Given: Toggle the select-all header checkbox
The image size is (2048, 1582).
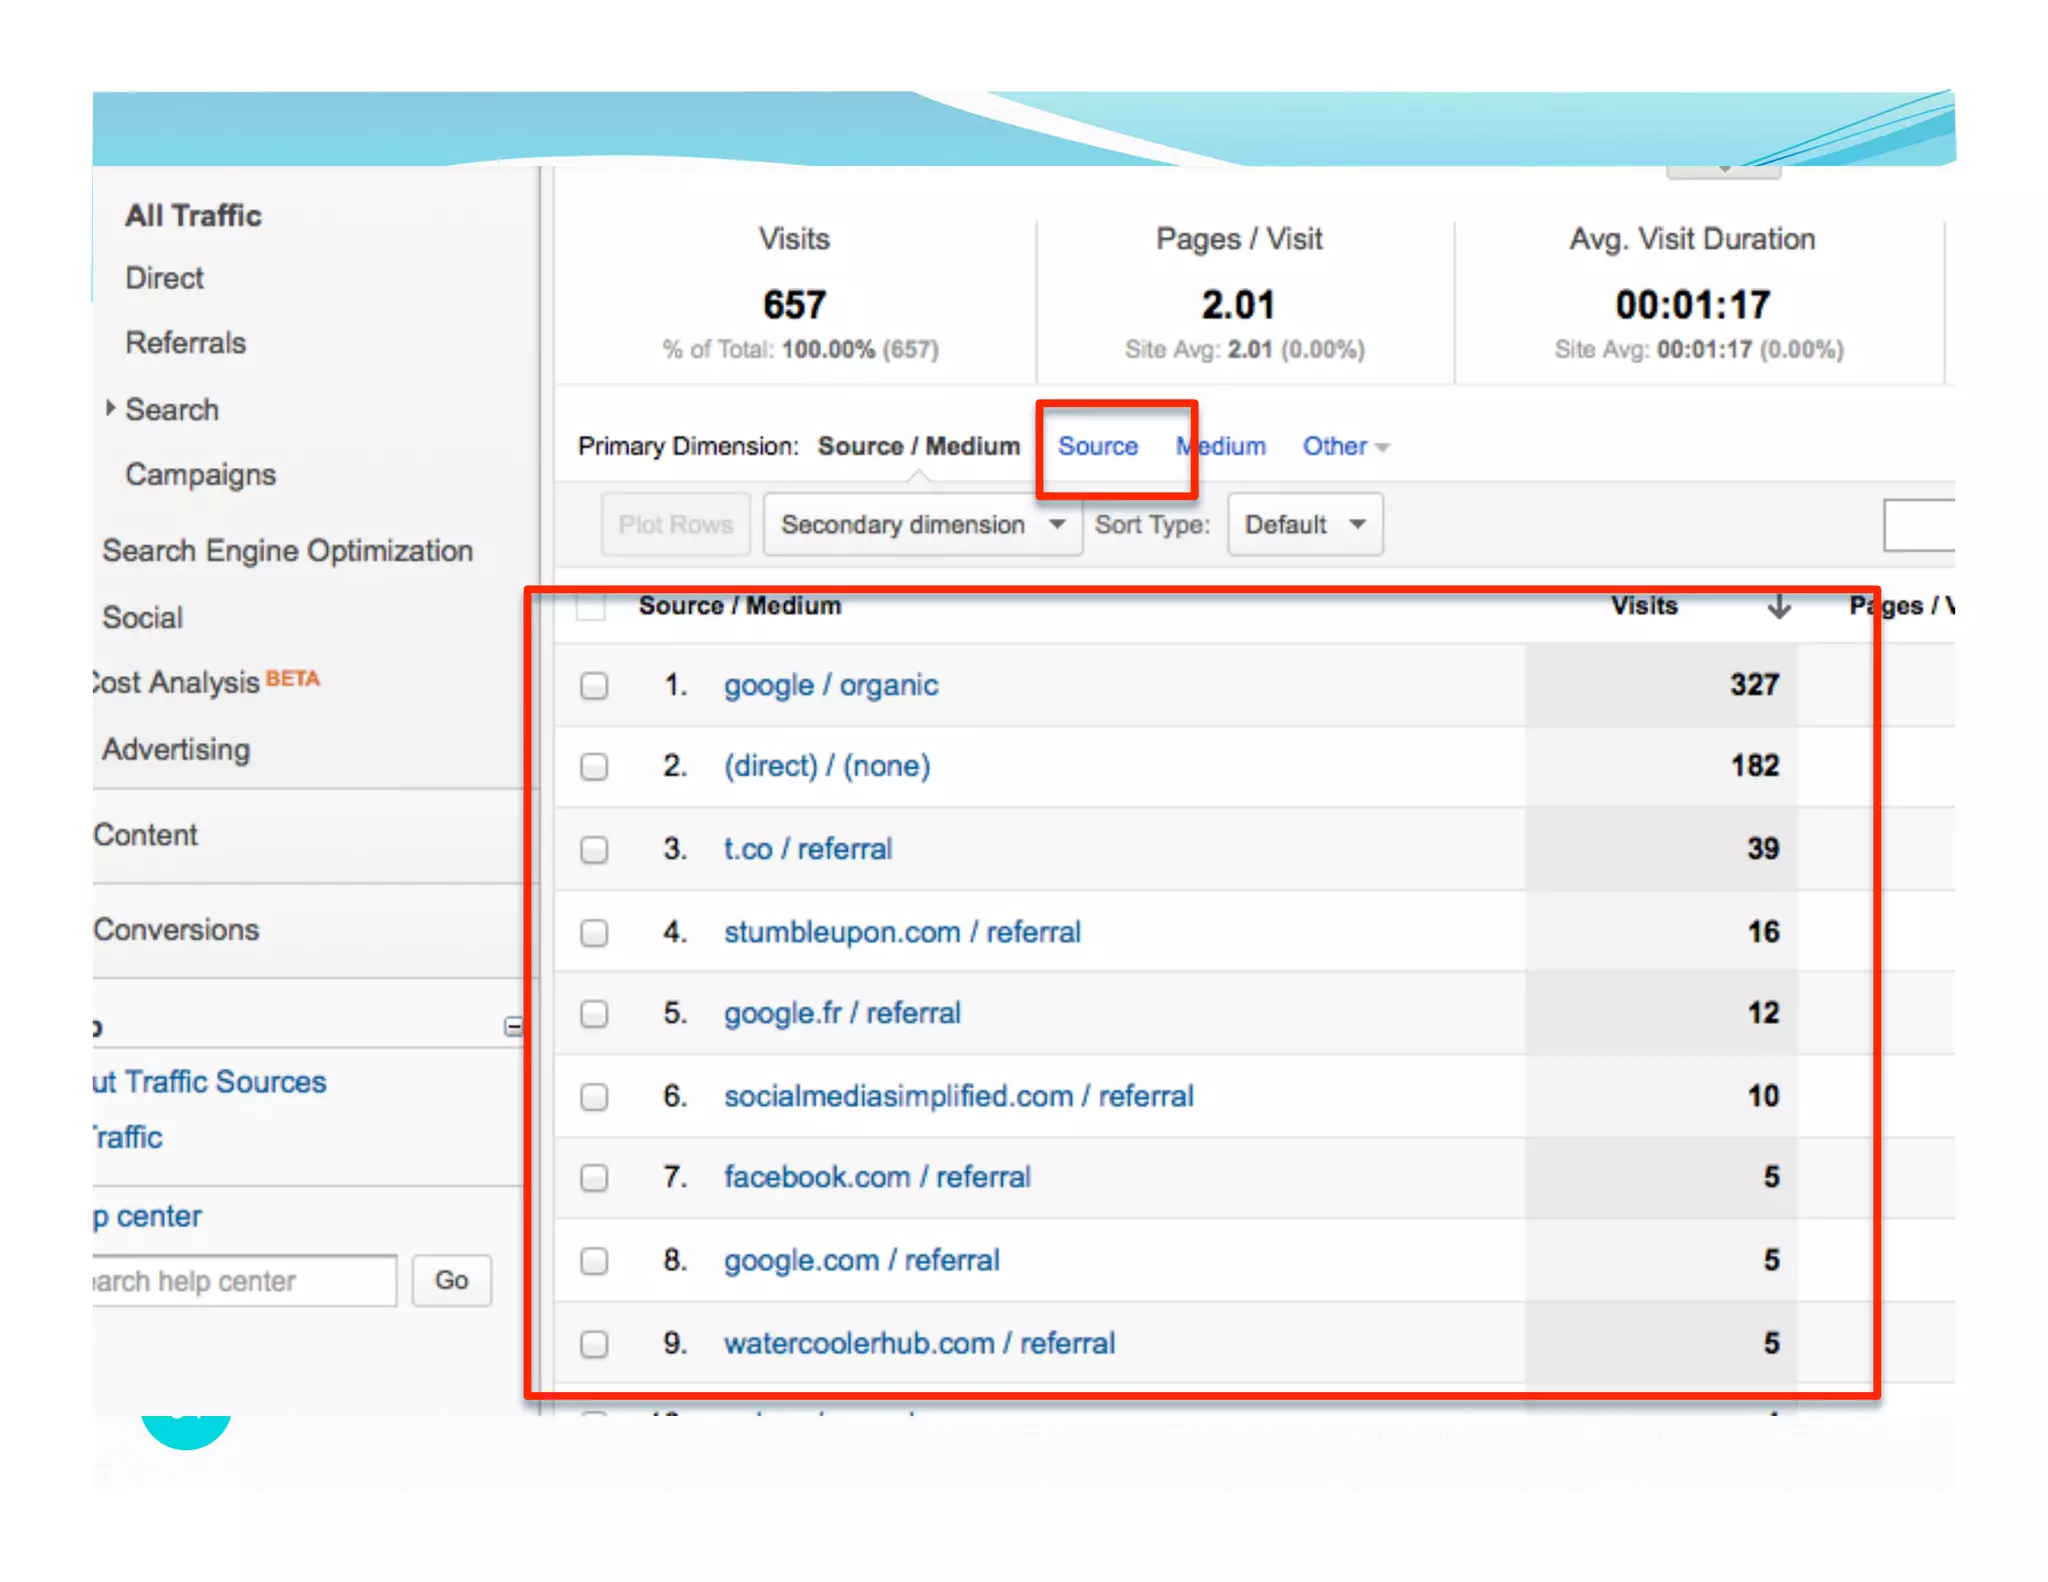Looking at the screenshot, I should tap(591, 606).
